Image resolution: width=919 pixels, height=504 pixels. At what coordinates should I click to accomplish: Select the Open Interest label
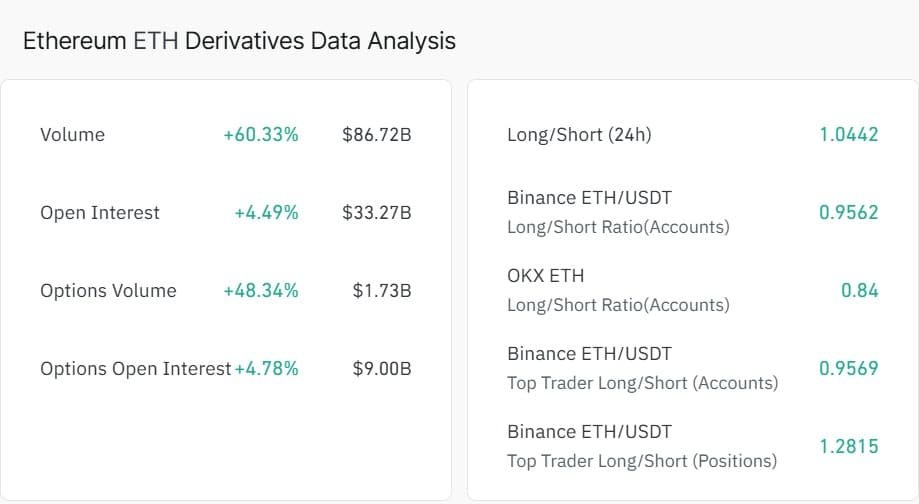click(100, 213)
